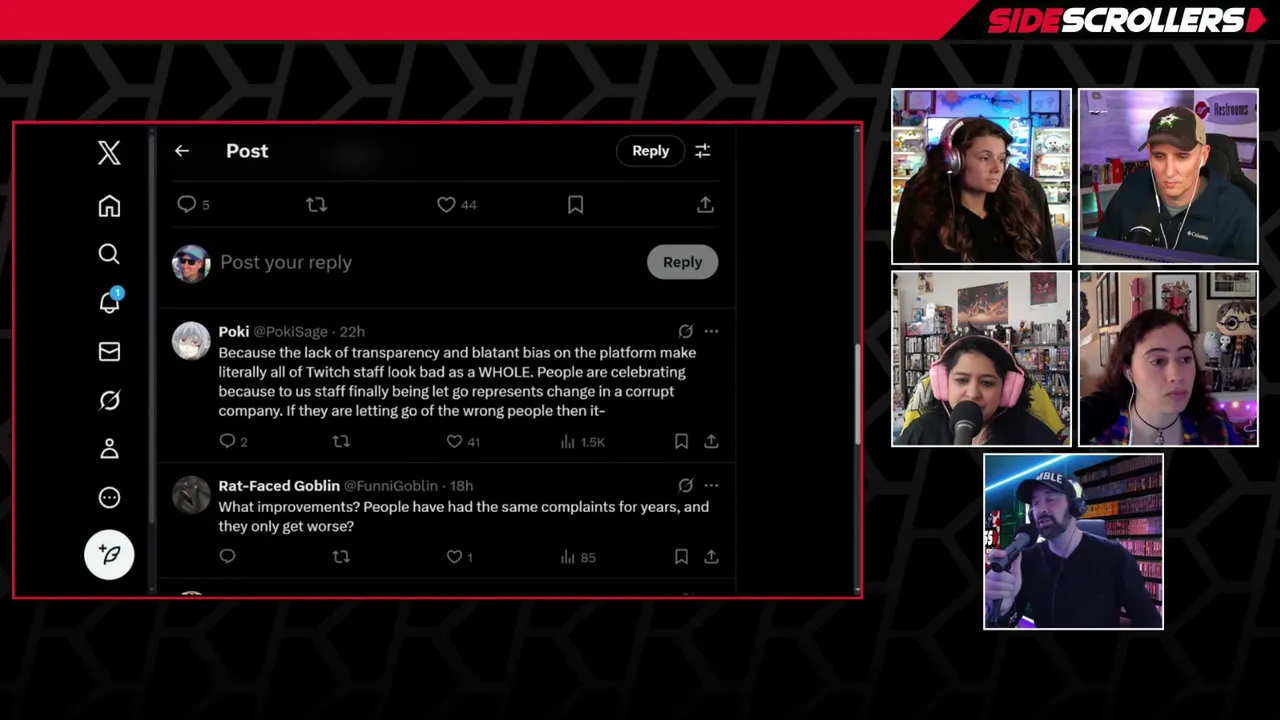The height and width of the screenshot is (720, 1280).
Task: Like Poki's post with 41 likes
Action: coord(463,441)
